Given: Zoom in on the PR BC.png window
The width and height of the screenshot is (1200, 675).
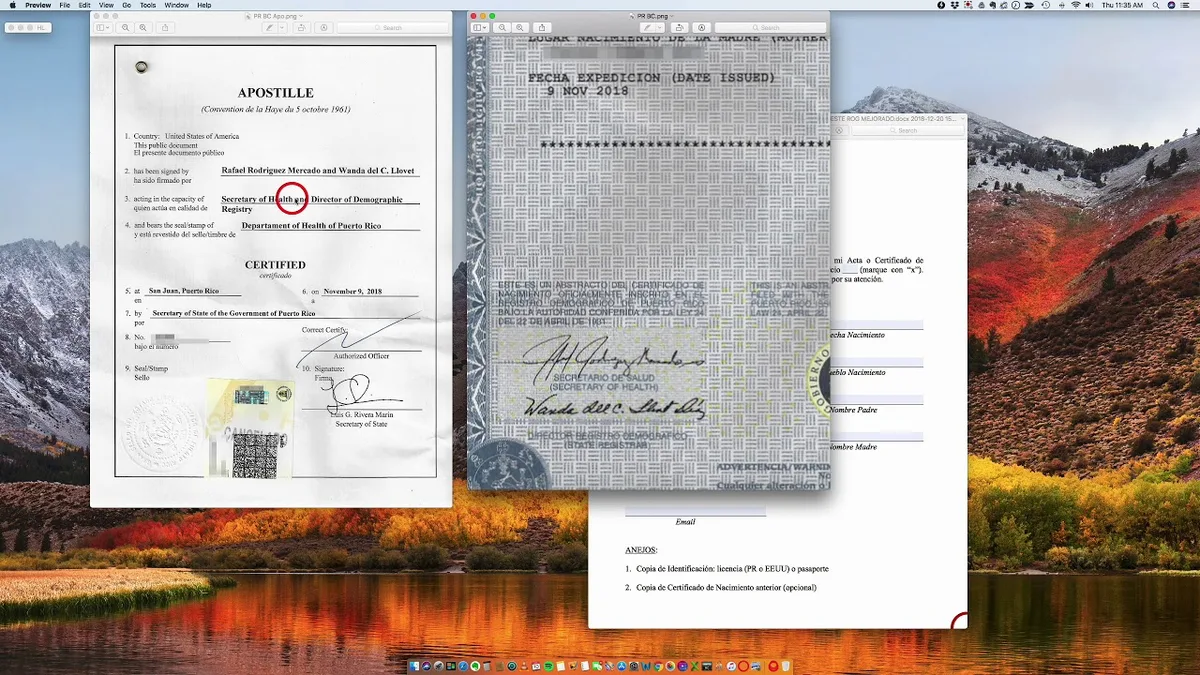Looking at the screenshot, I should pos(518,27).
